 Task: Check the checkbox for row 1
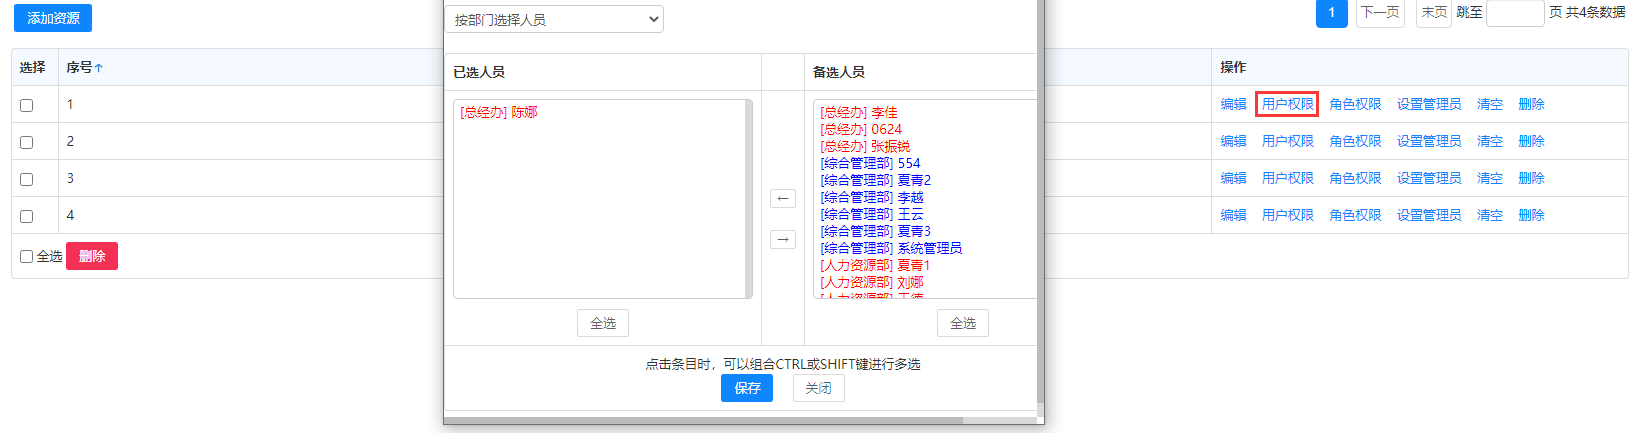coord(27,105)
